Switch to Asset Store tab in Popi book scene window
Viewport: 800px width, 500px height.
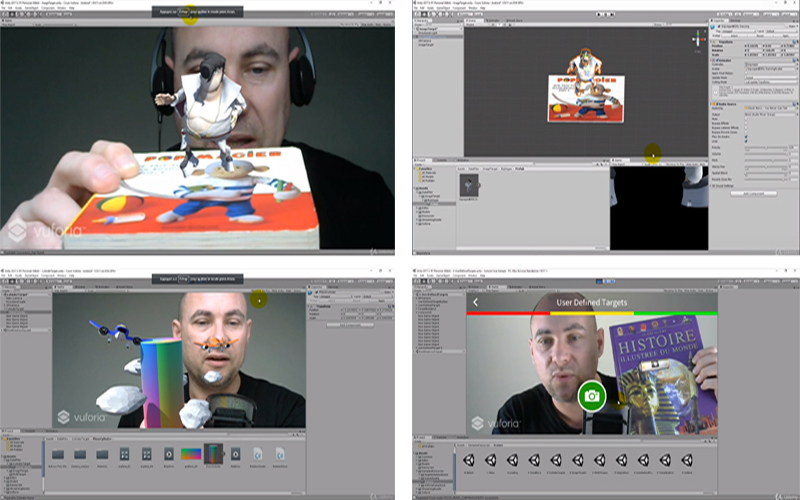click(514, 20)
